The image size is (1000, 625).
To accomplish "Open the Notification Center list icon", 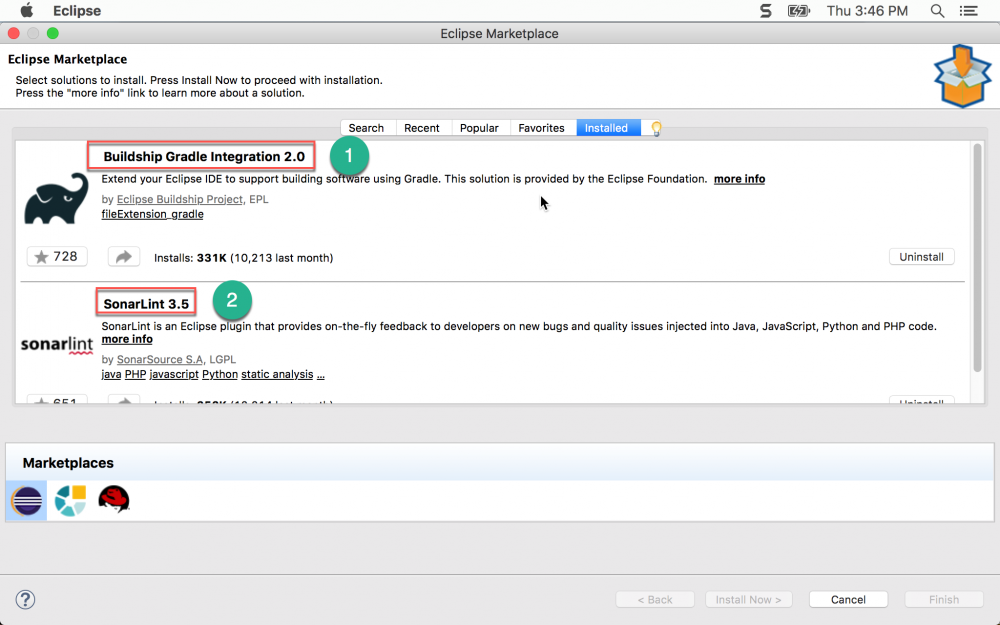I will (x=969, y=11).
